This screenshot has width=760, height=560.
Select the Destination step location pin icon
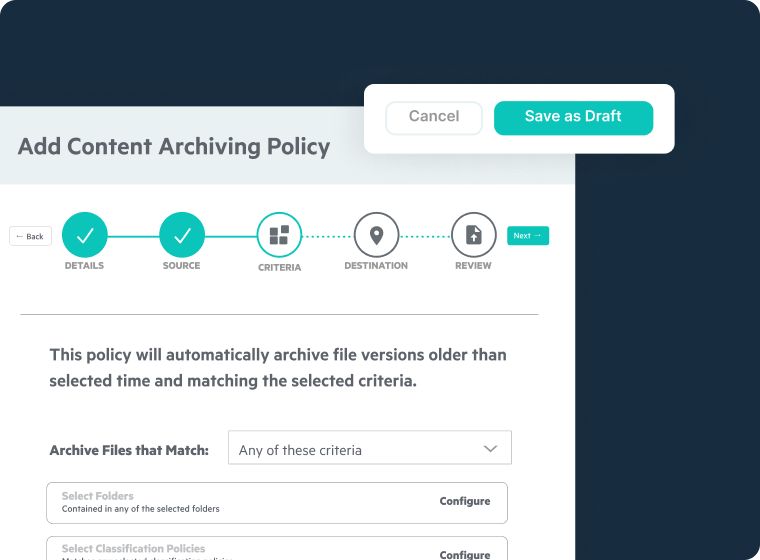pyautogui.click(x=376, y=236)
